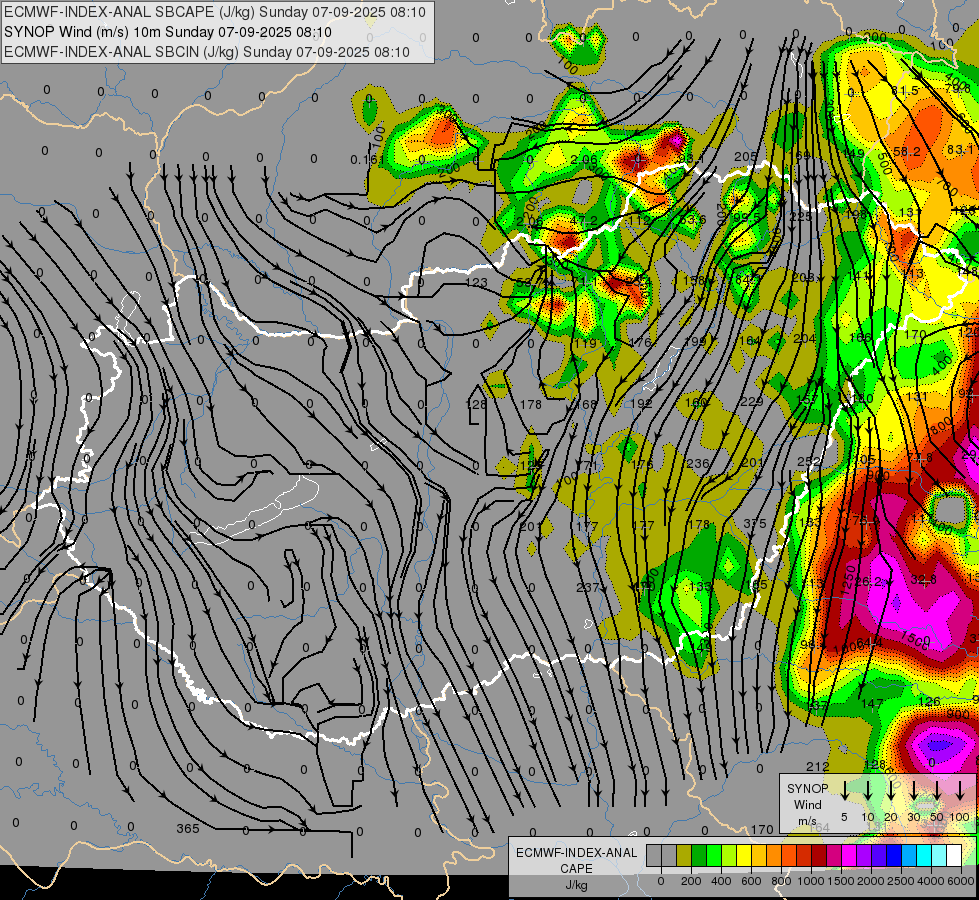Click the '119' value on the map
The height and width of the screenshot is (900, 979).
[586, 344]
